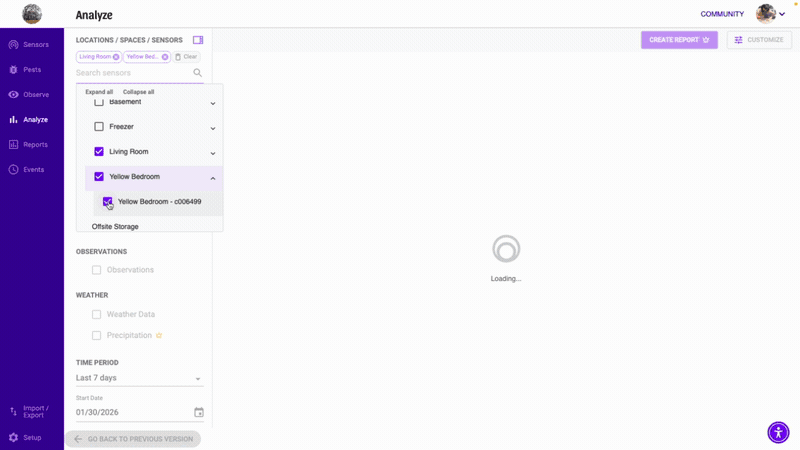
Task: Collapse the Yellow Bedroom tree row
Action: (x=213, y=178)
